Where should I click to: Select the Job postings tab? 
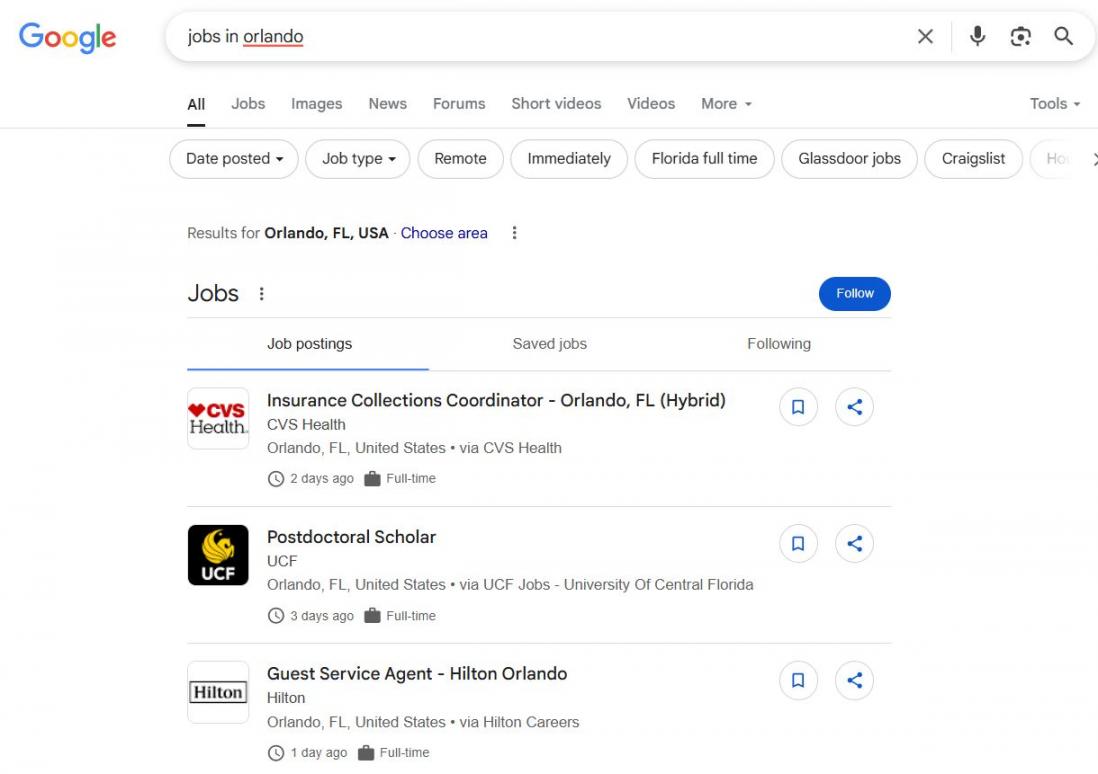tap(309, 344)
